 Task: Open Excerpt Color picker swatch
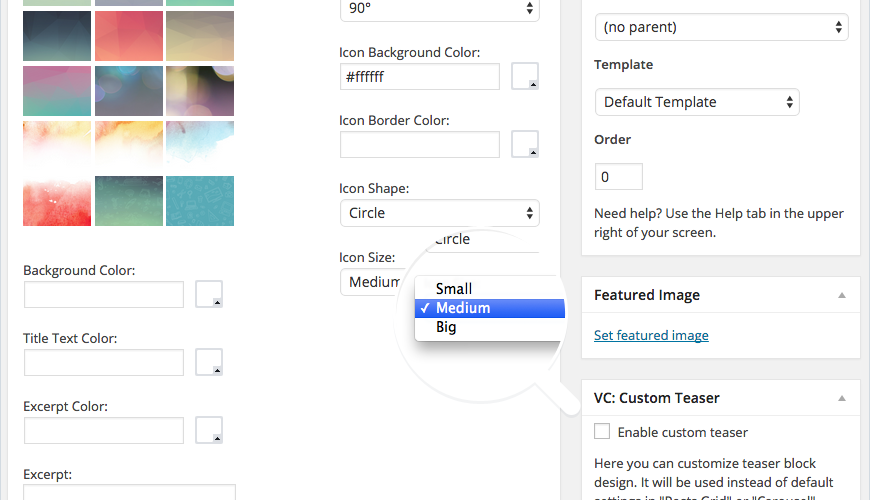209,430
